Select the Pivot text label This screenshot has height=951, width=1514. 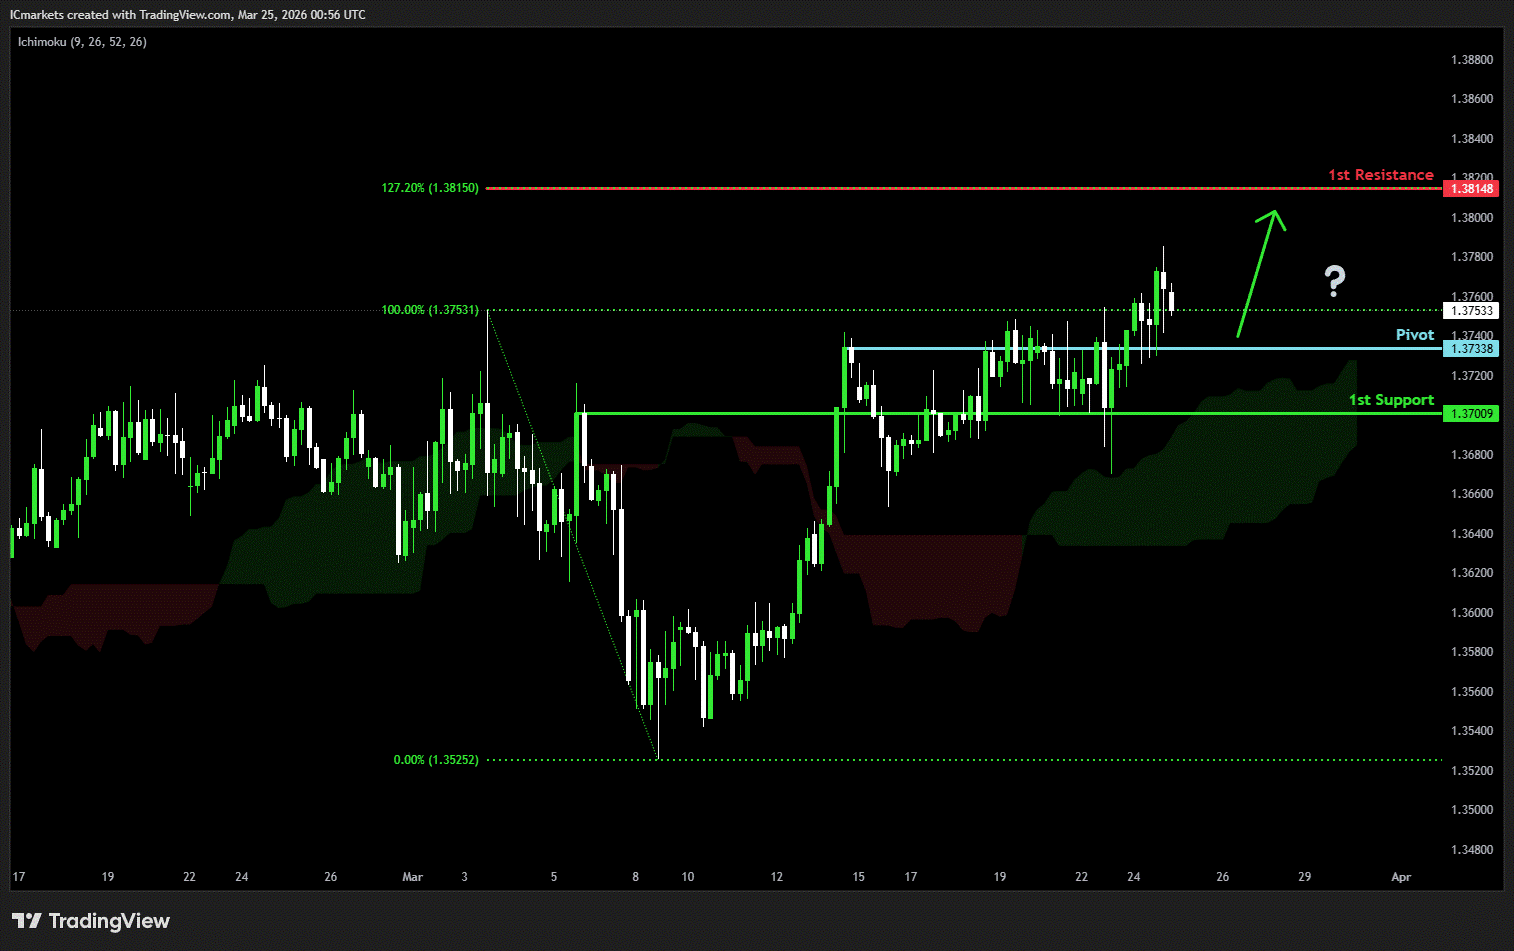coord(1414,335)
